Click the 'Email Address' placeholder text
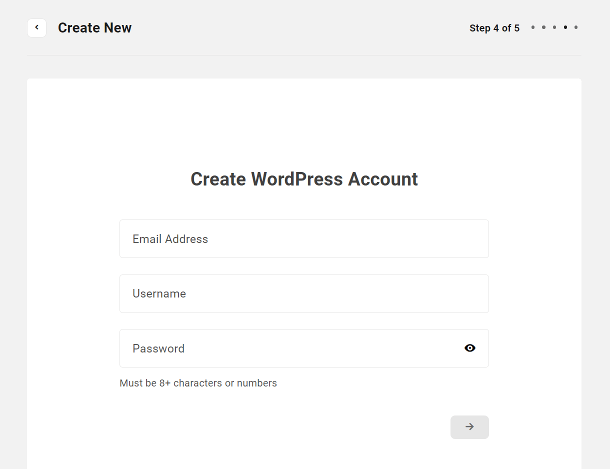The height and width of the screenshot is (469, 610). (170, 239)
